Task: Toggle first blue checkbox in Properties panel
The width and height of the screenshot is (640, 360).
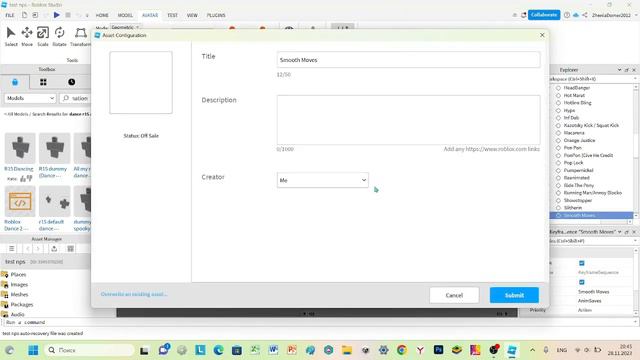Action: 582,263
